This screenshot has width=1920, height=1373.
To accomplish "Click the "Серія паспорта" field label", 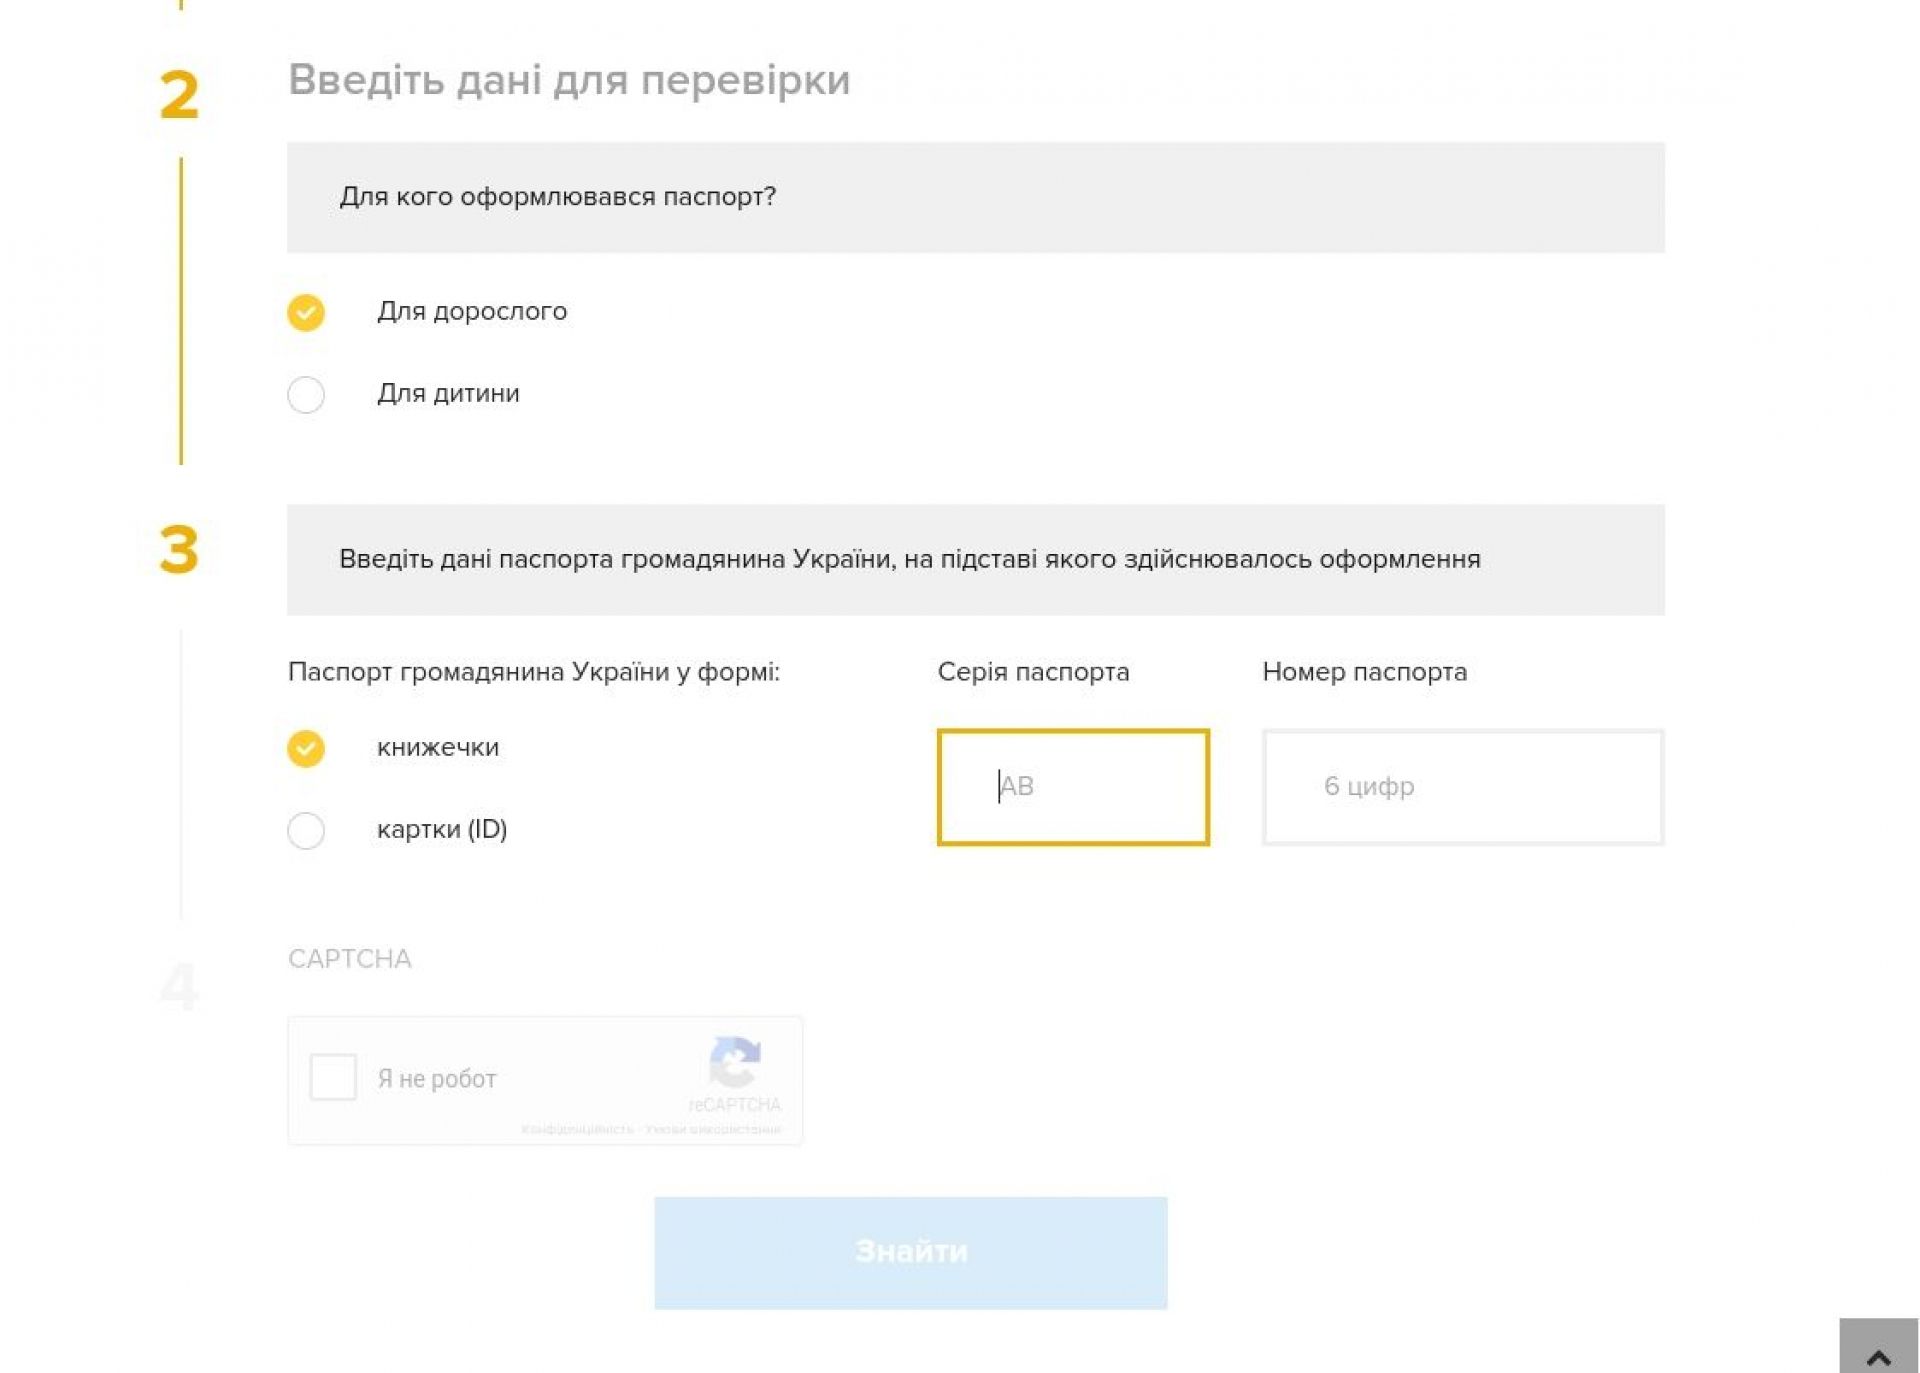I will tap(1033, 672).
